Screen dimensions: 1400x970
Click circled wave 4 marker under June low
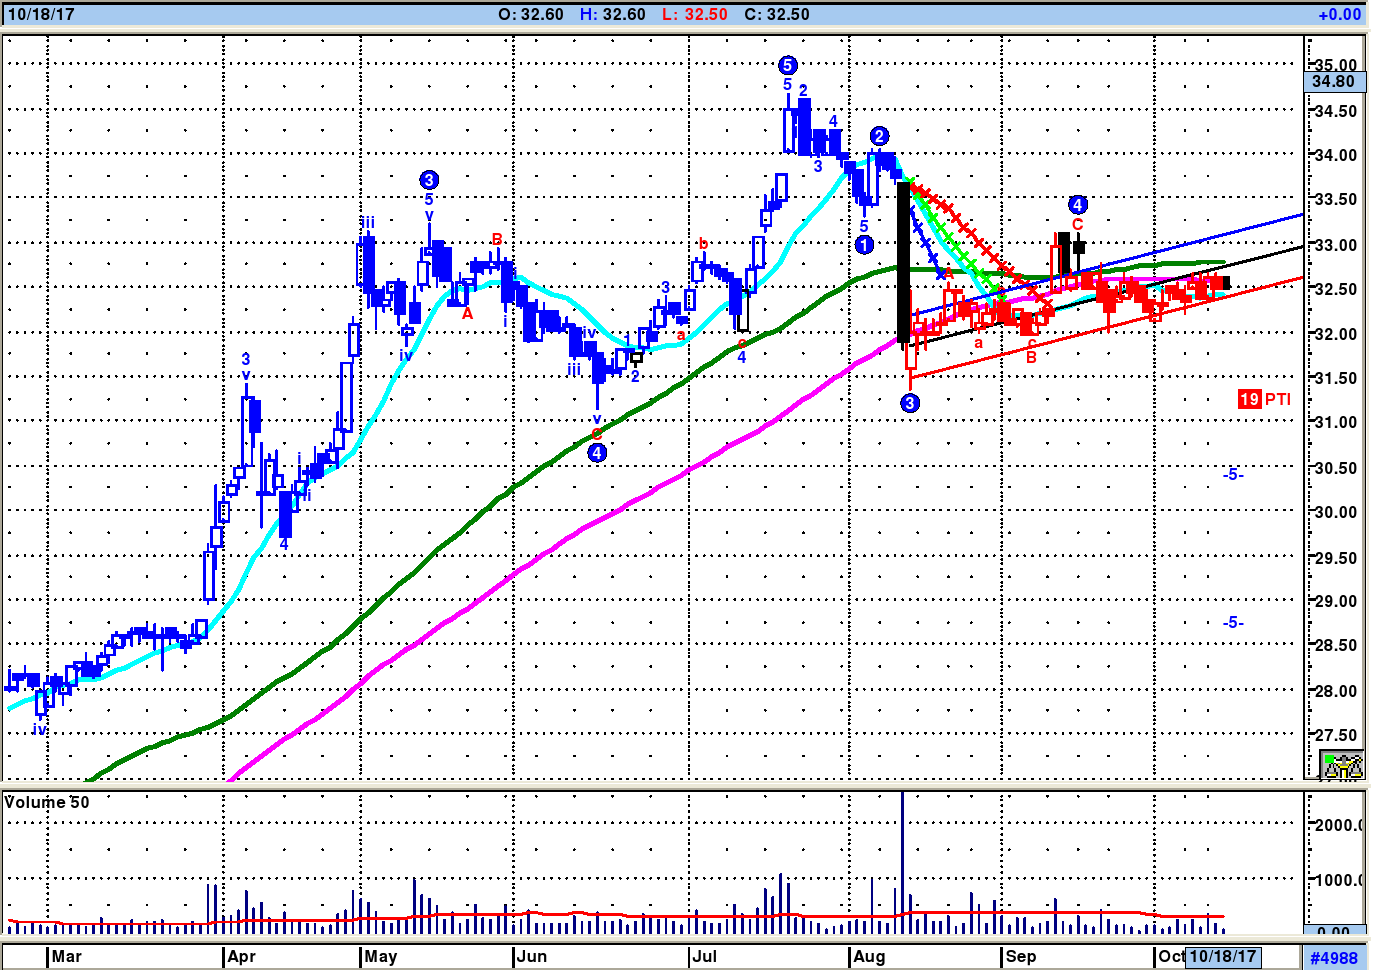(x=597, y=452)
